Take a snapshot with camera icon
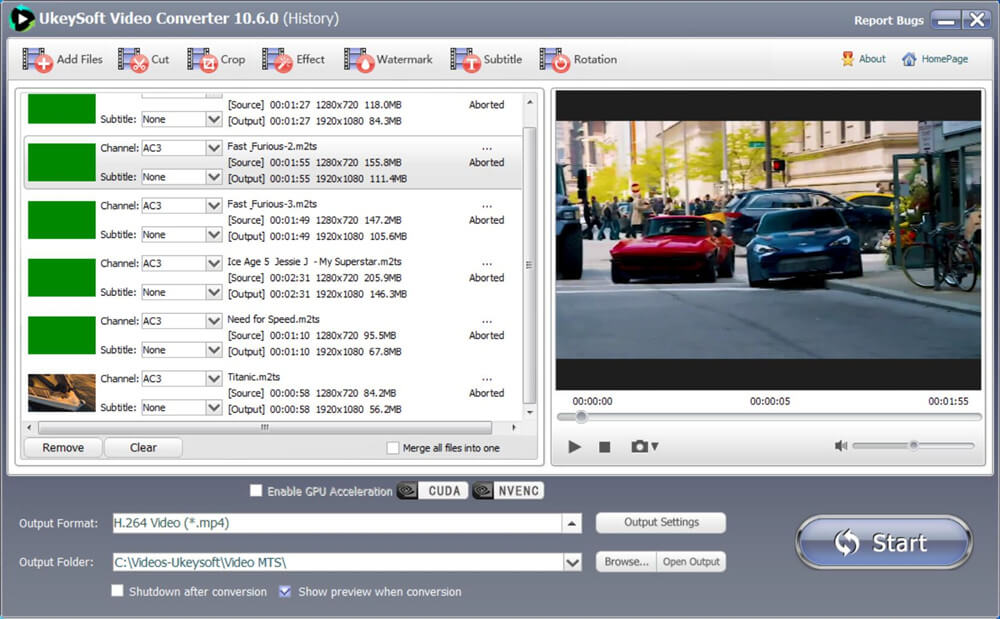Viewport: 1000px width, 619px height. (639, 447)
